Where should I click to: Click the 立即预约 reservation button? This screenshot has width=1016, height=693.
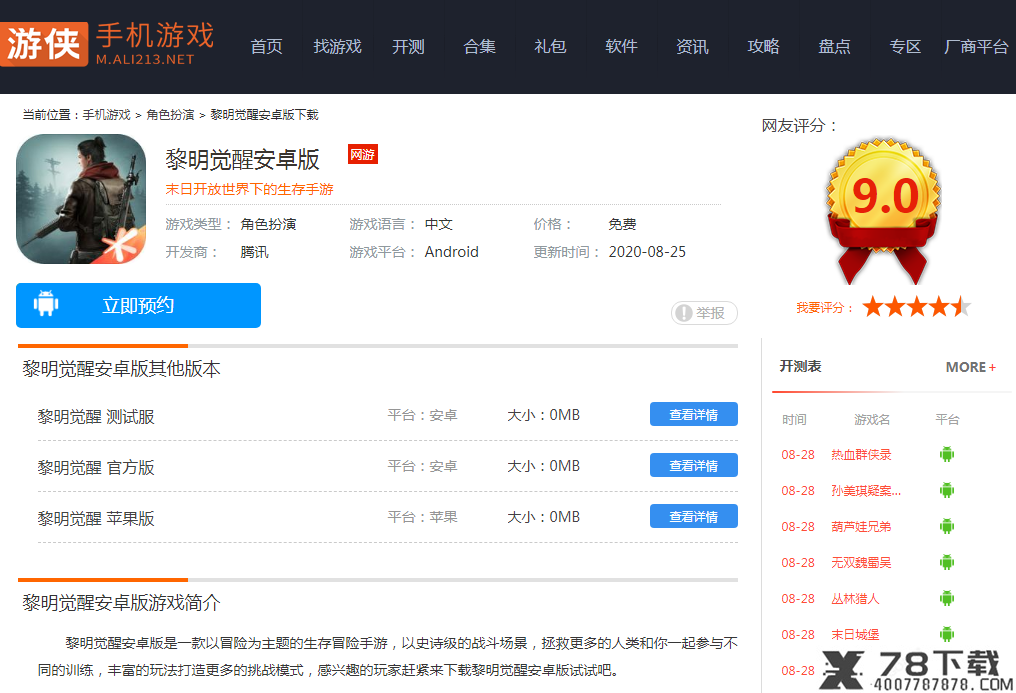point(139,305)
